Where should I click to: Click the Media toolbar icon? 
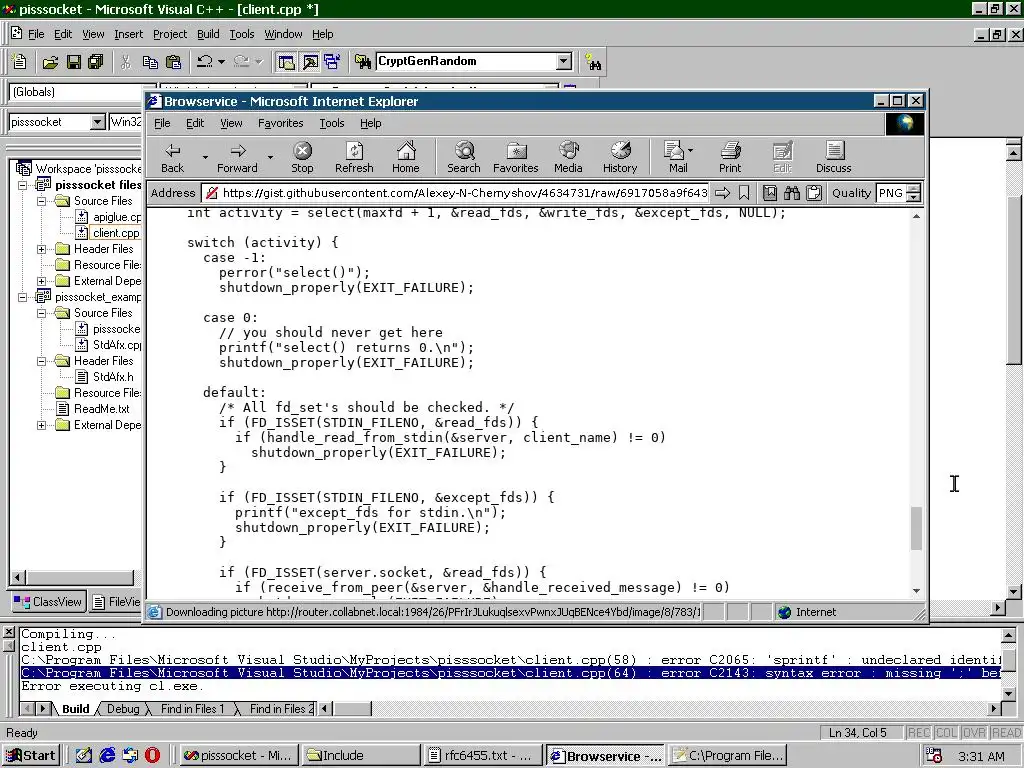(x=568, y=157)
